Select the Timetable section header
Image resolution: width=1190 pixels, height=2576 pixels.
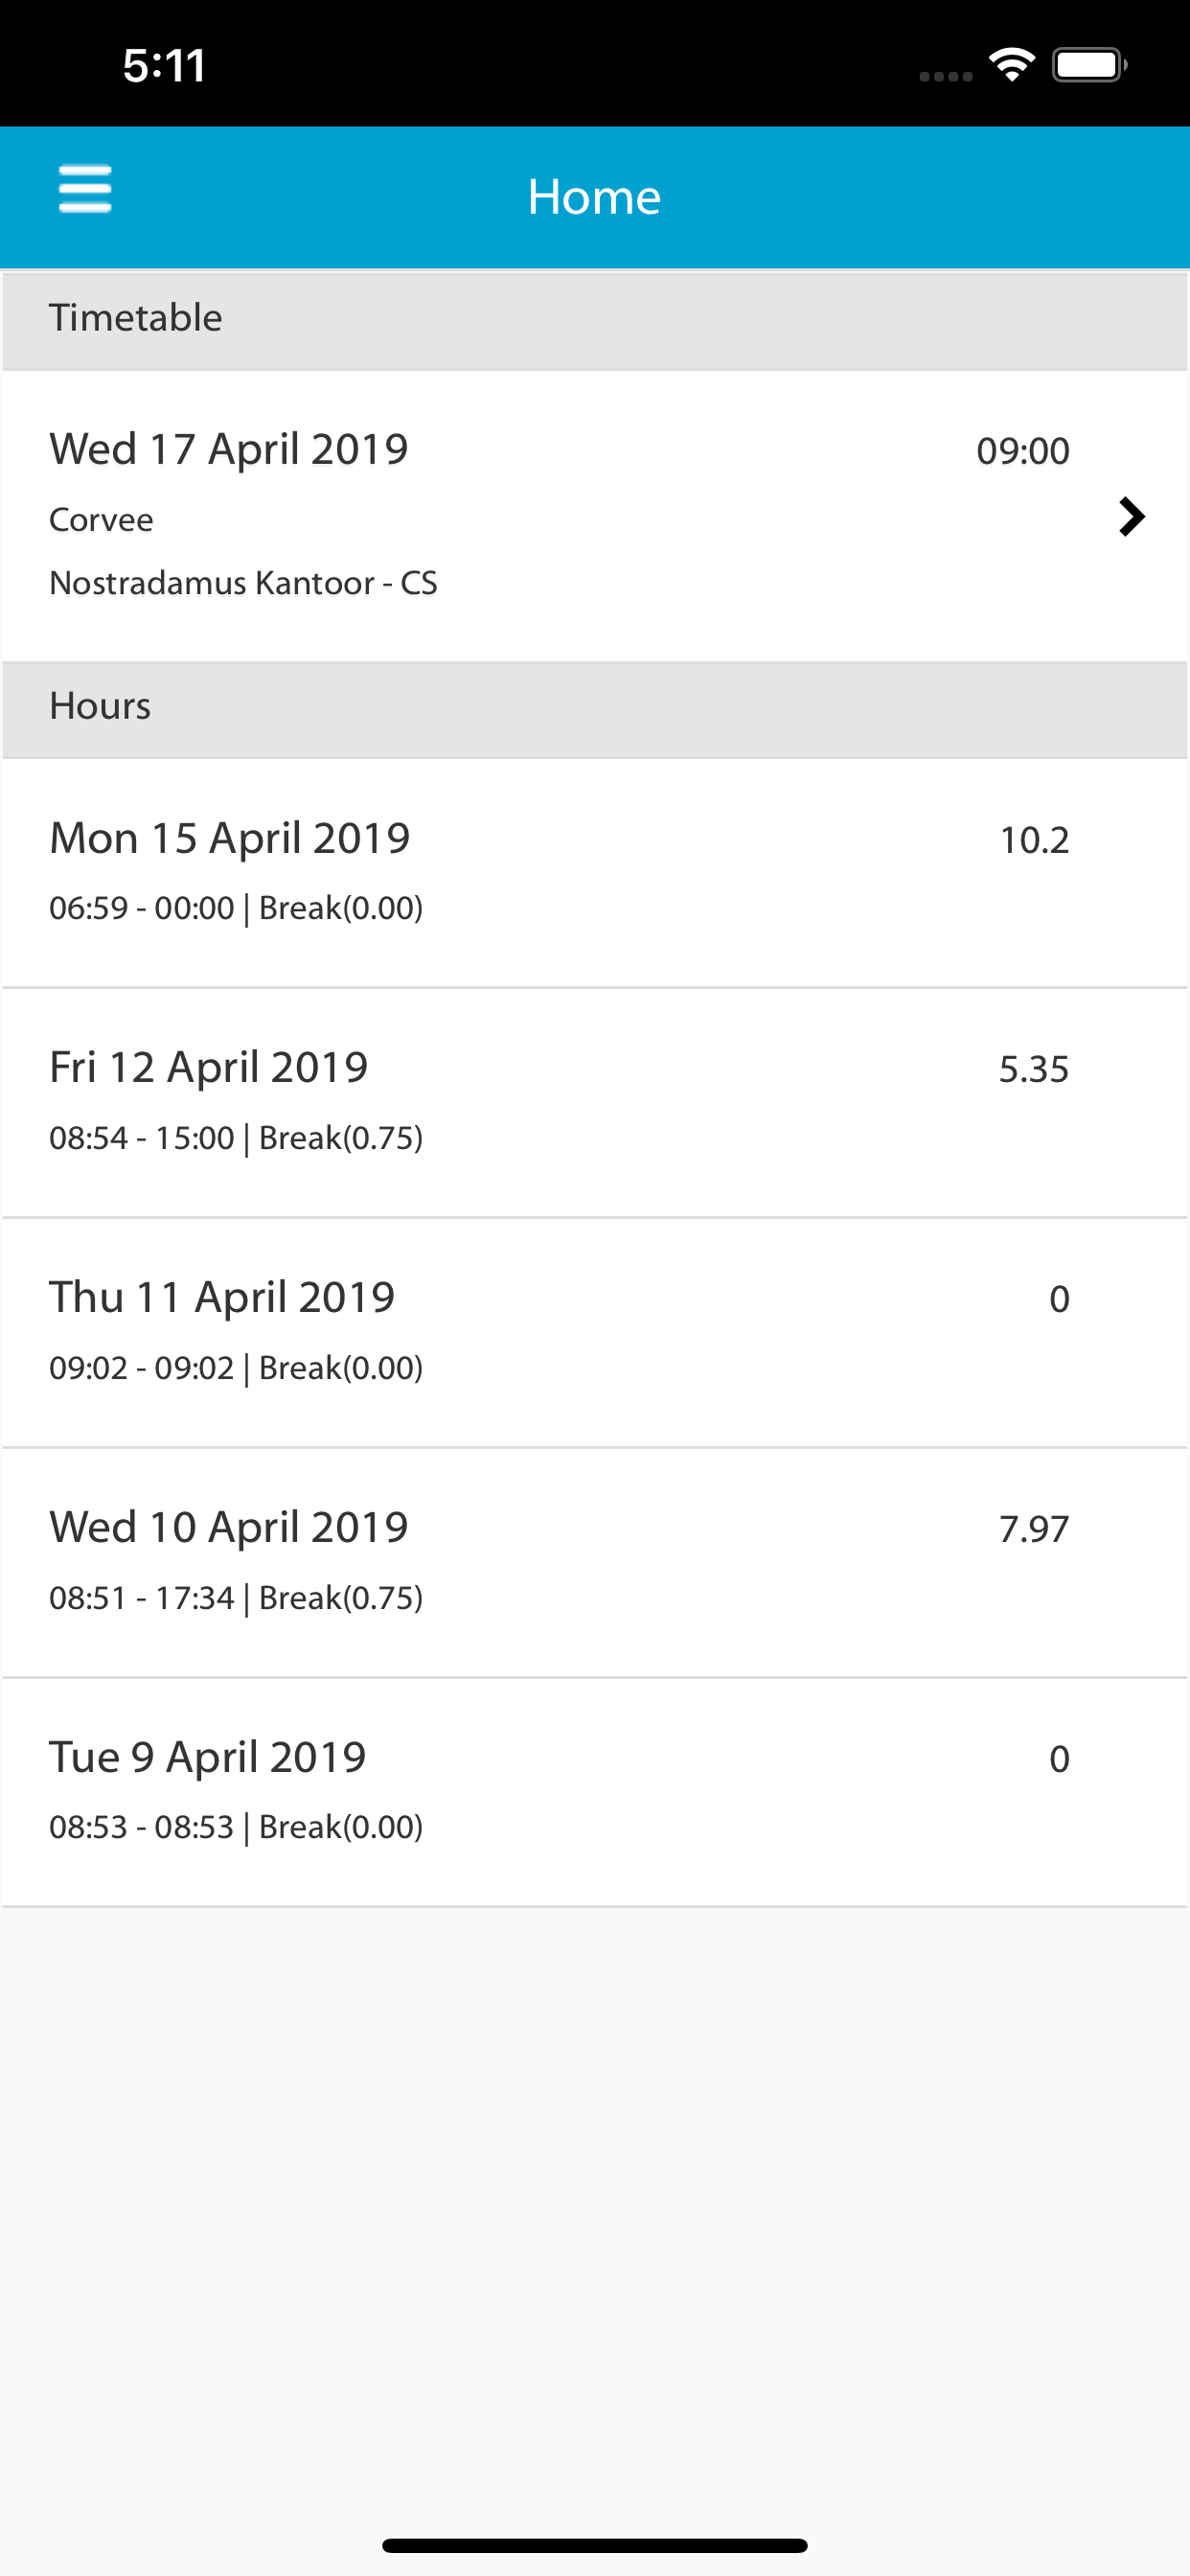point(594,319)
